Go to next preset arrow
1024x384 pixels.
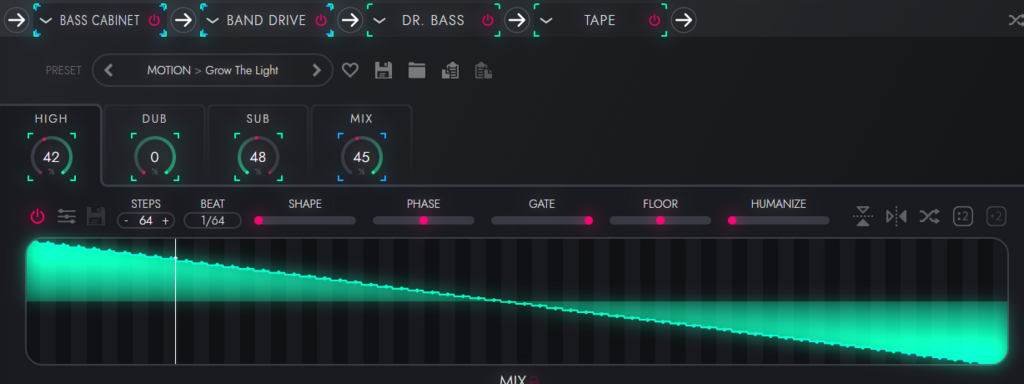pos(317,71)
